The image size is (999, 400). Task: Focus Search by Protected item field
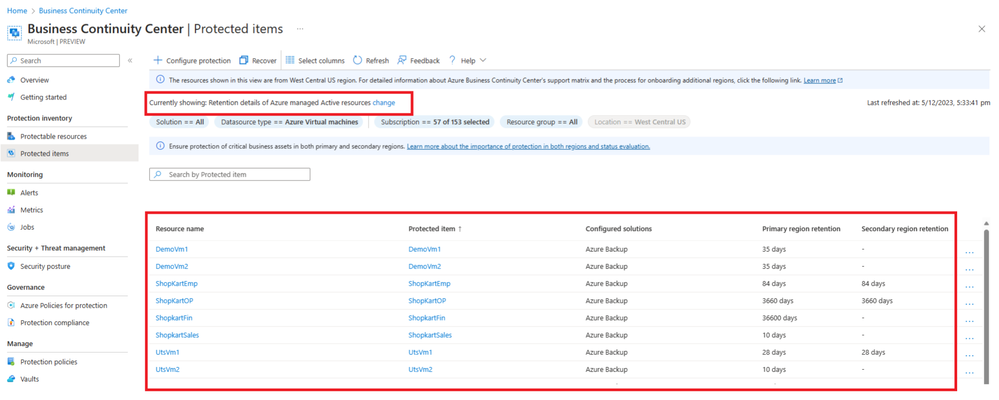coord(230,175)
